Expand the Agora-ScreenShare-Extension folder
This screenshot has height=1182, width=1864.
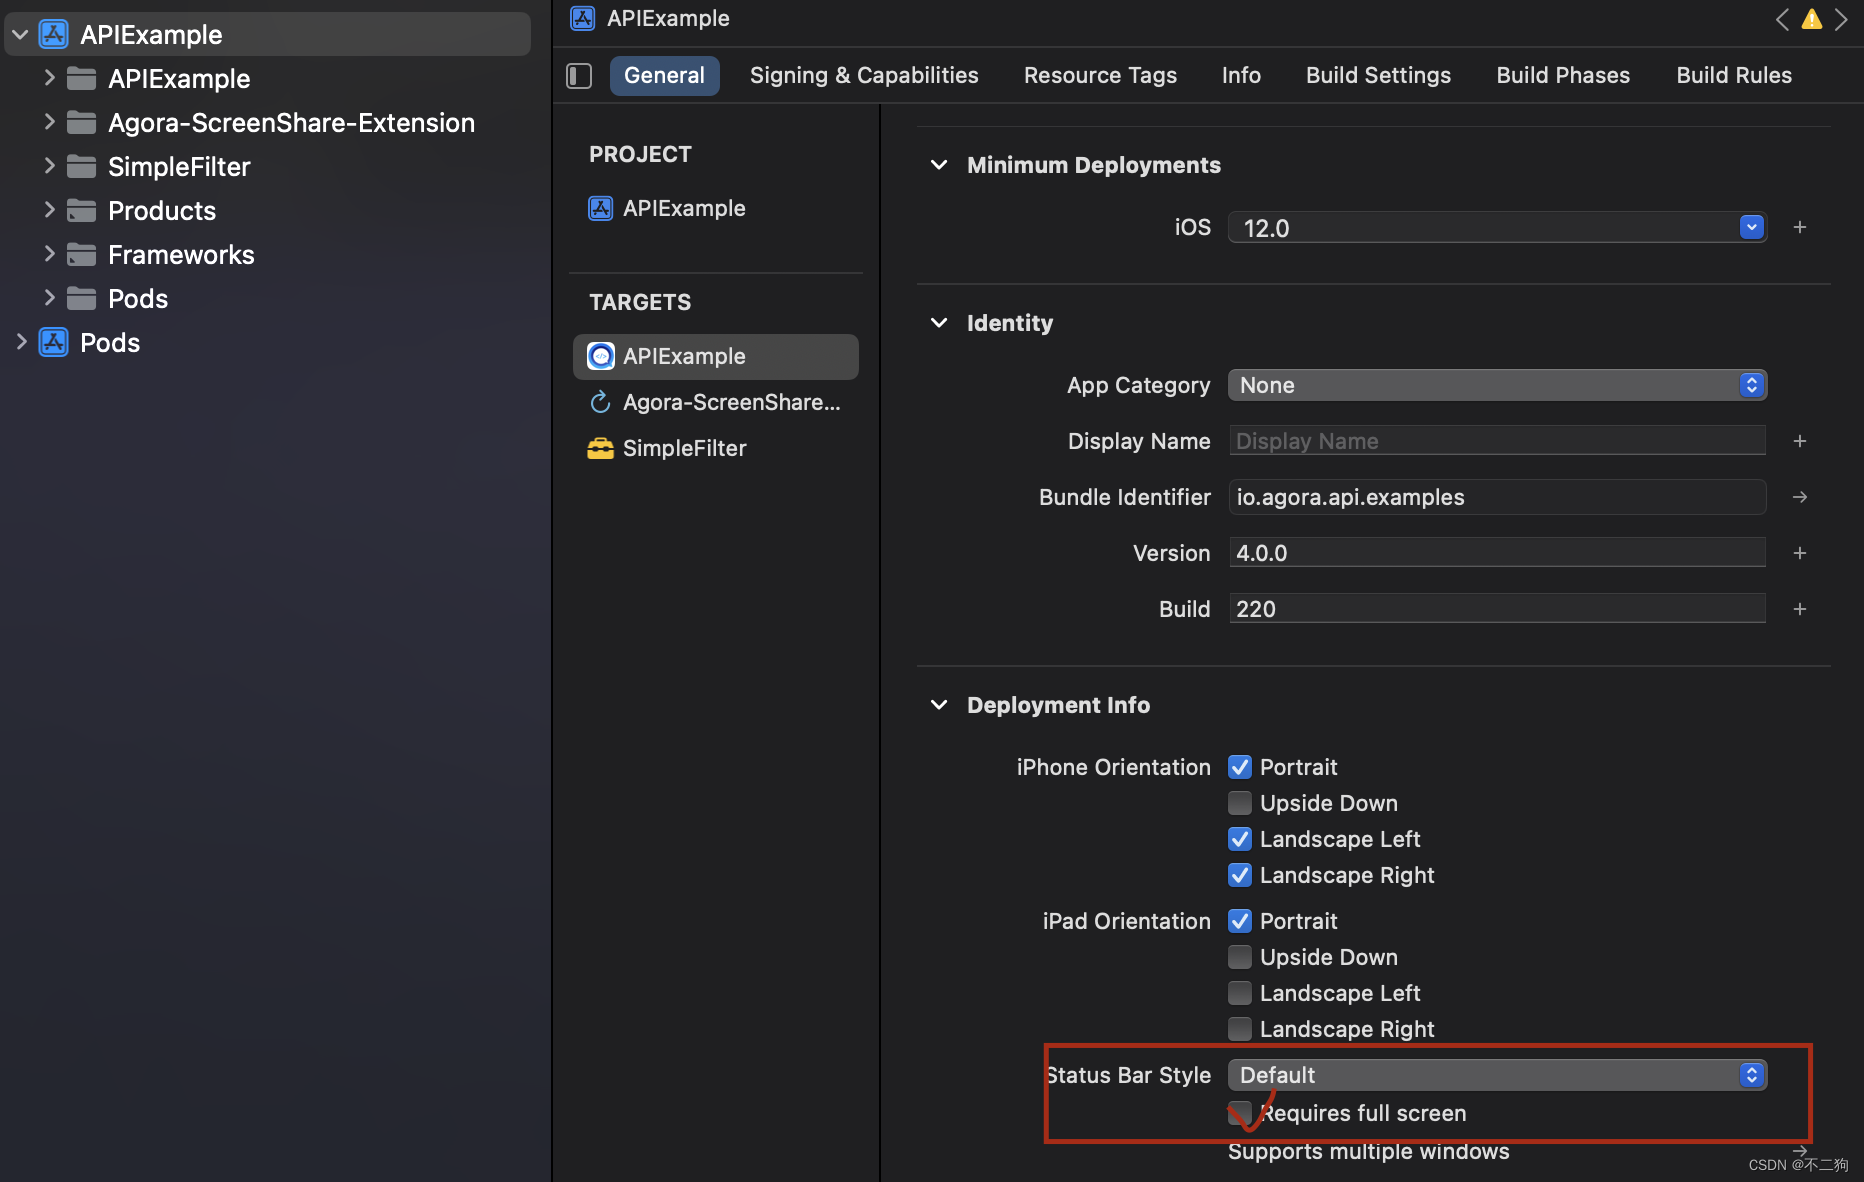[x=49, y=122]
